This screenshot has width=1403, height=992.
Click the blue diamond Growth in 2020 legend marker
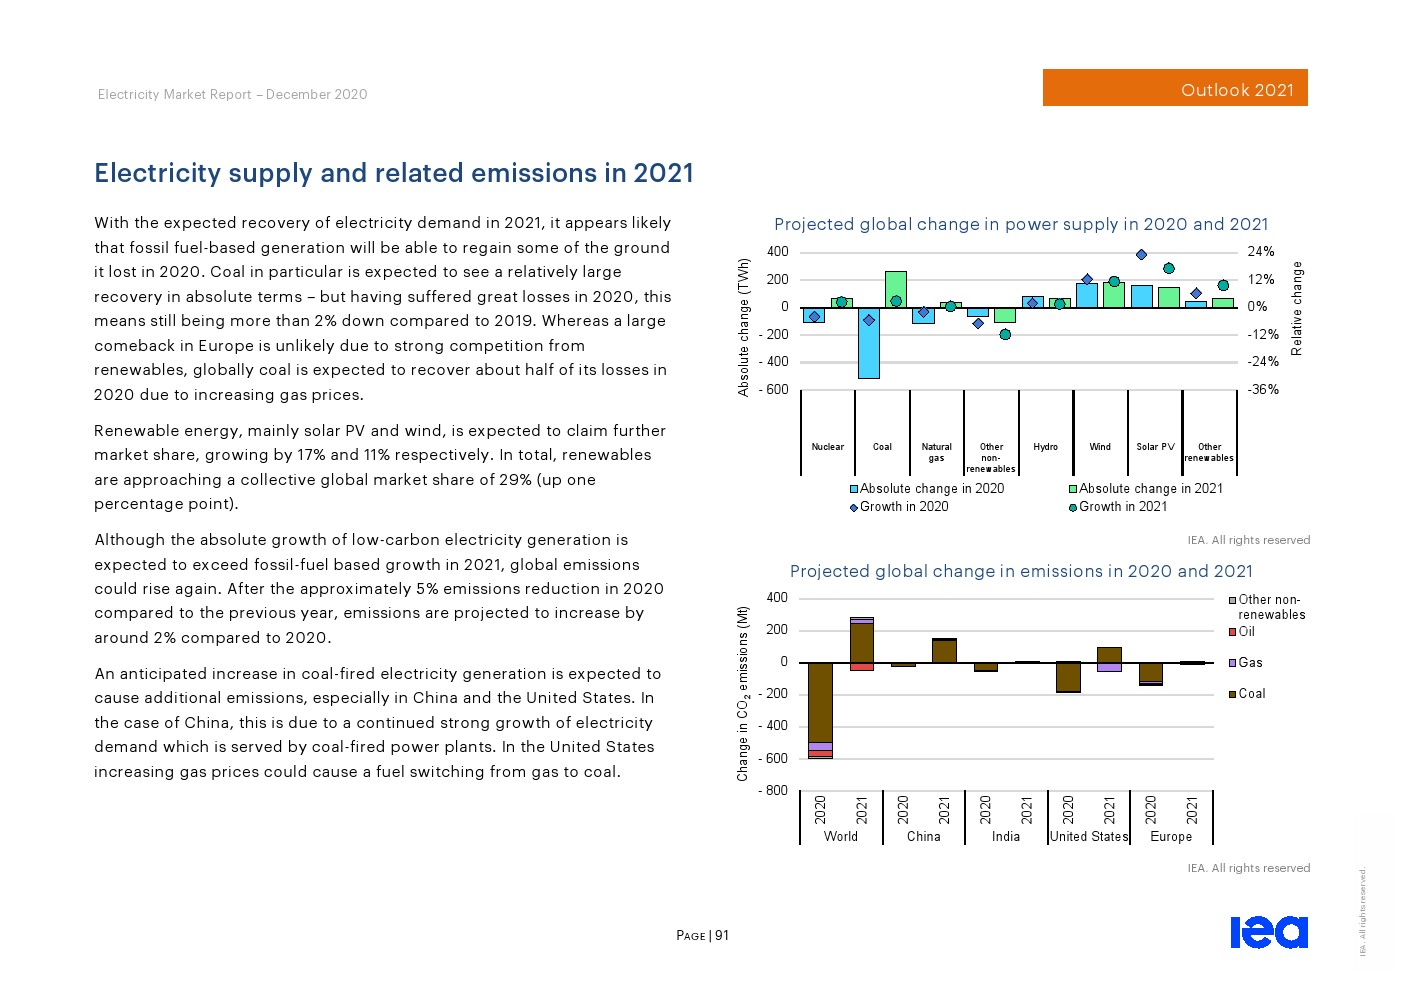(x=854, y=507)
